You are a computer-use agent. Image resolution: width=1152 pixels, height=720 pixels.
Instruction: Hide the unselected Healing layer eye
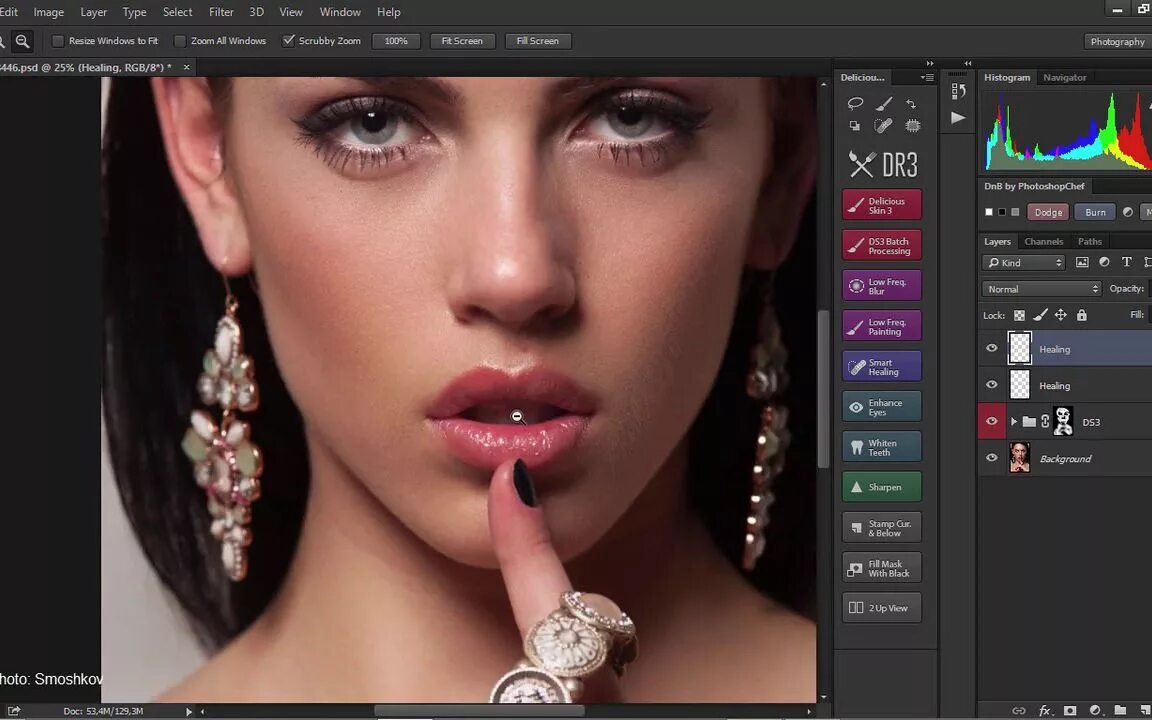tap(991, 384)
